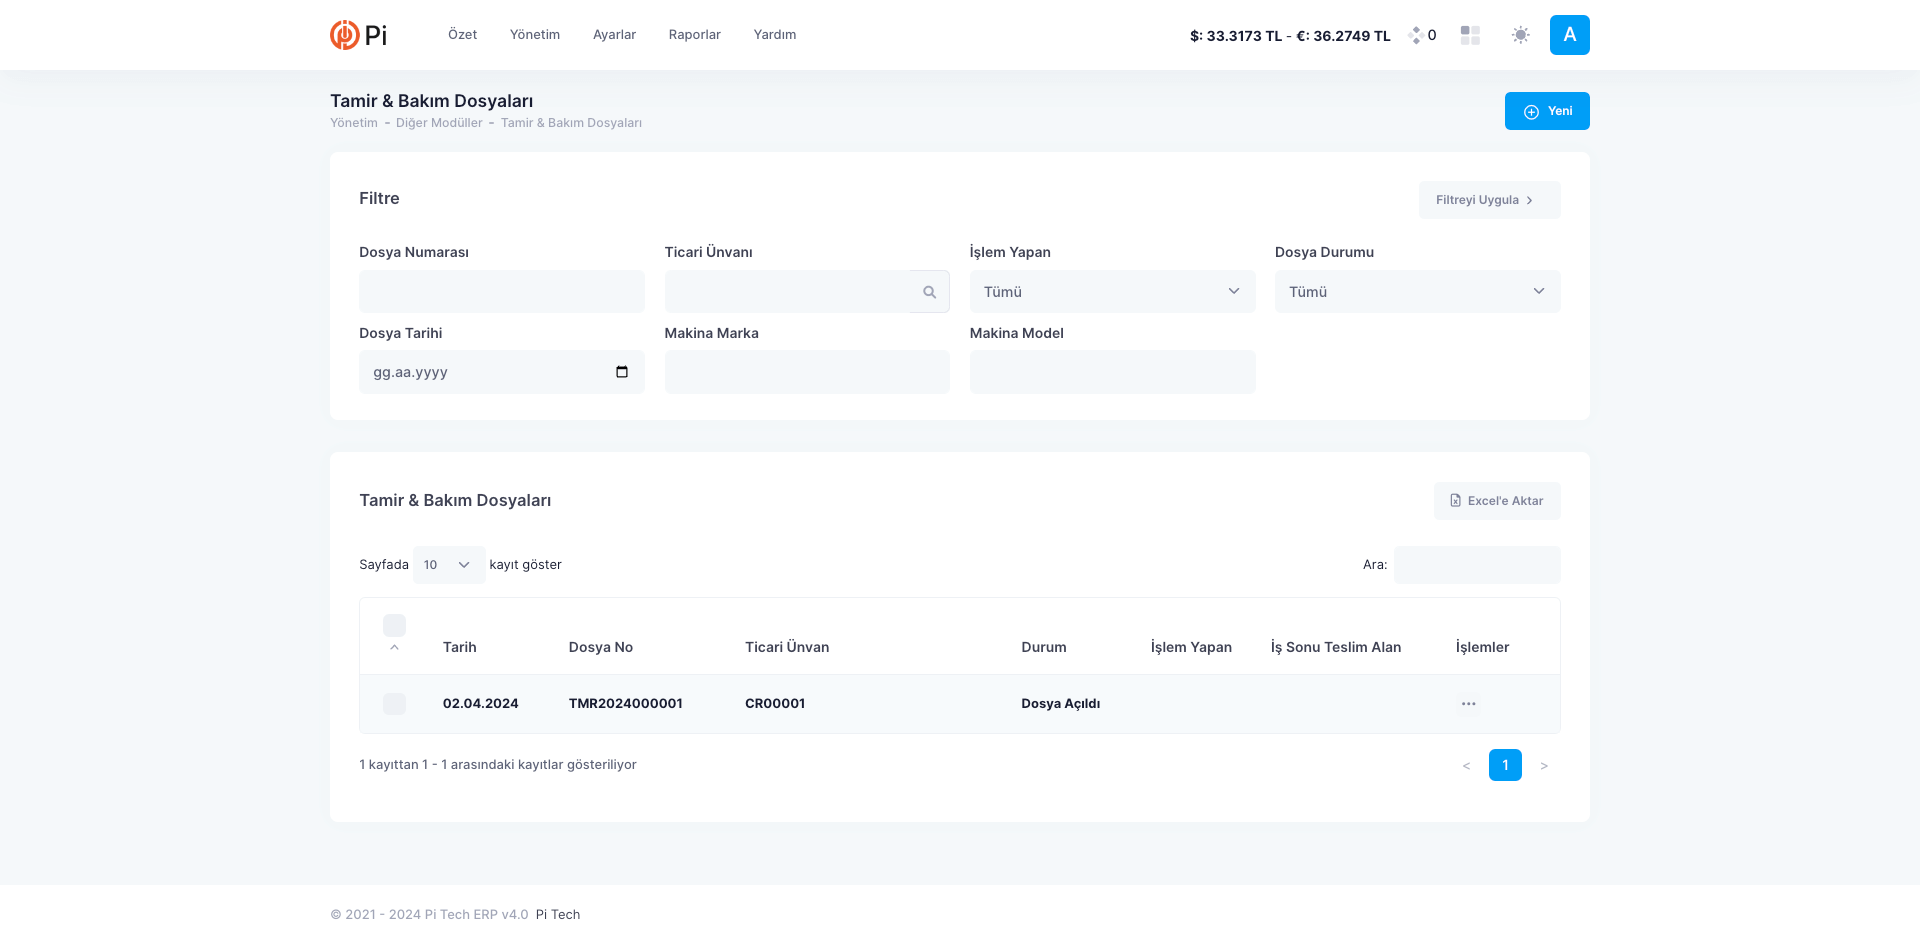
Task: Click the Ticari Ünvanı search magnifier icon
Action: [929, 292]
